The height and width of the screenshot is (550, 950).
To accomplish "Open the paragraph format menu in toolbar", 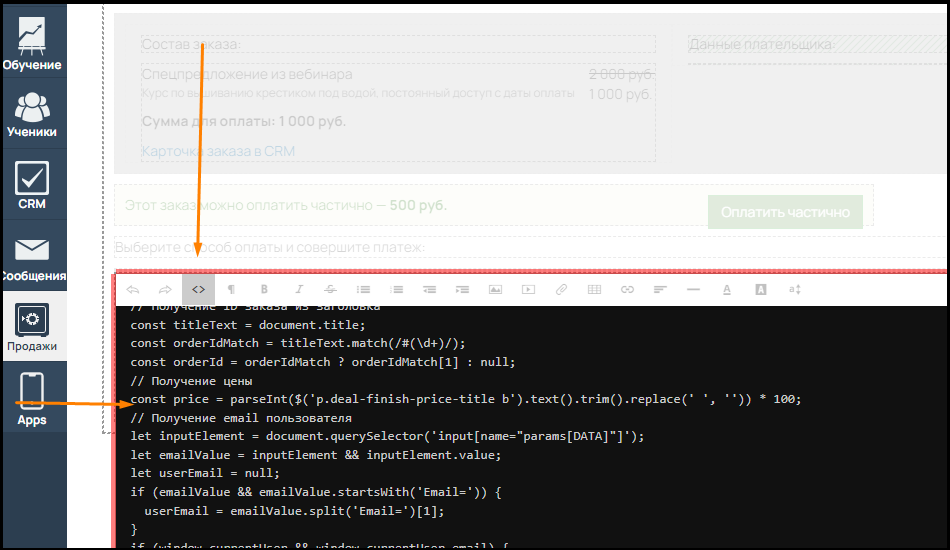I will click(231, 290).
